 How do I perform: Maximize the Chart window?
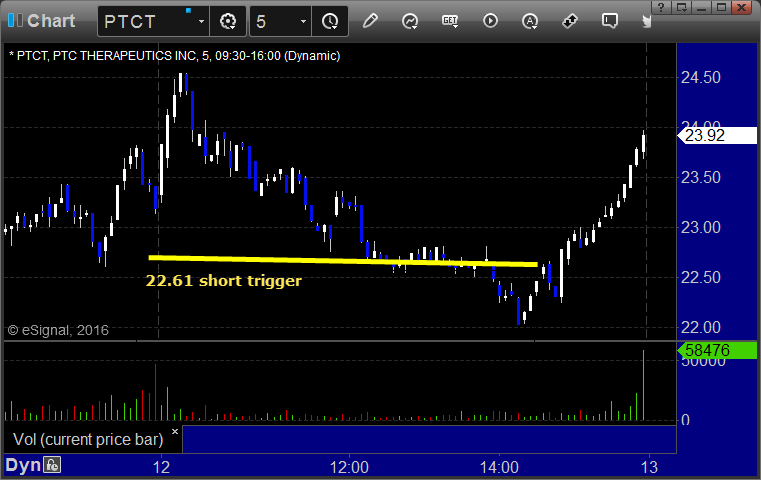[722, 7]
